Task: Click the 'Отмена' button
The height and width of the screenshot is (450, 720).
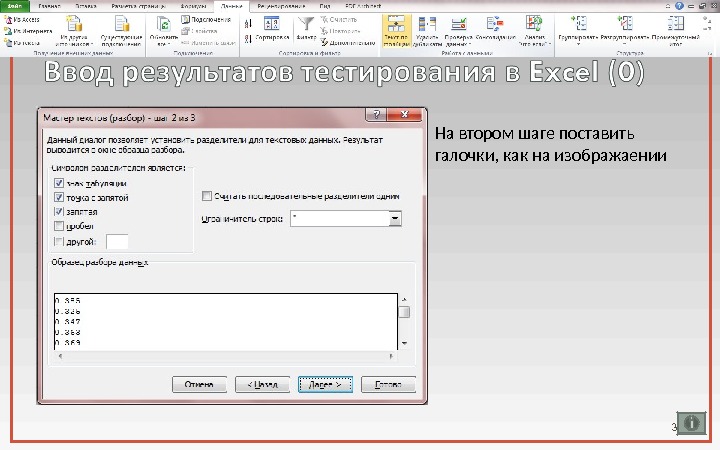Action: (199, 384)
